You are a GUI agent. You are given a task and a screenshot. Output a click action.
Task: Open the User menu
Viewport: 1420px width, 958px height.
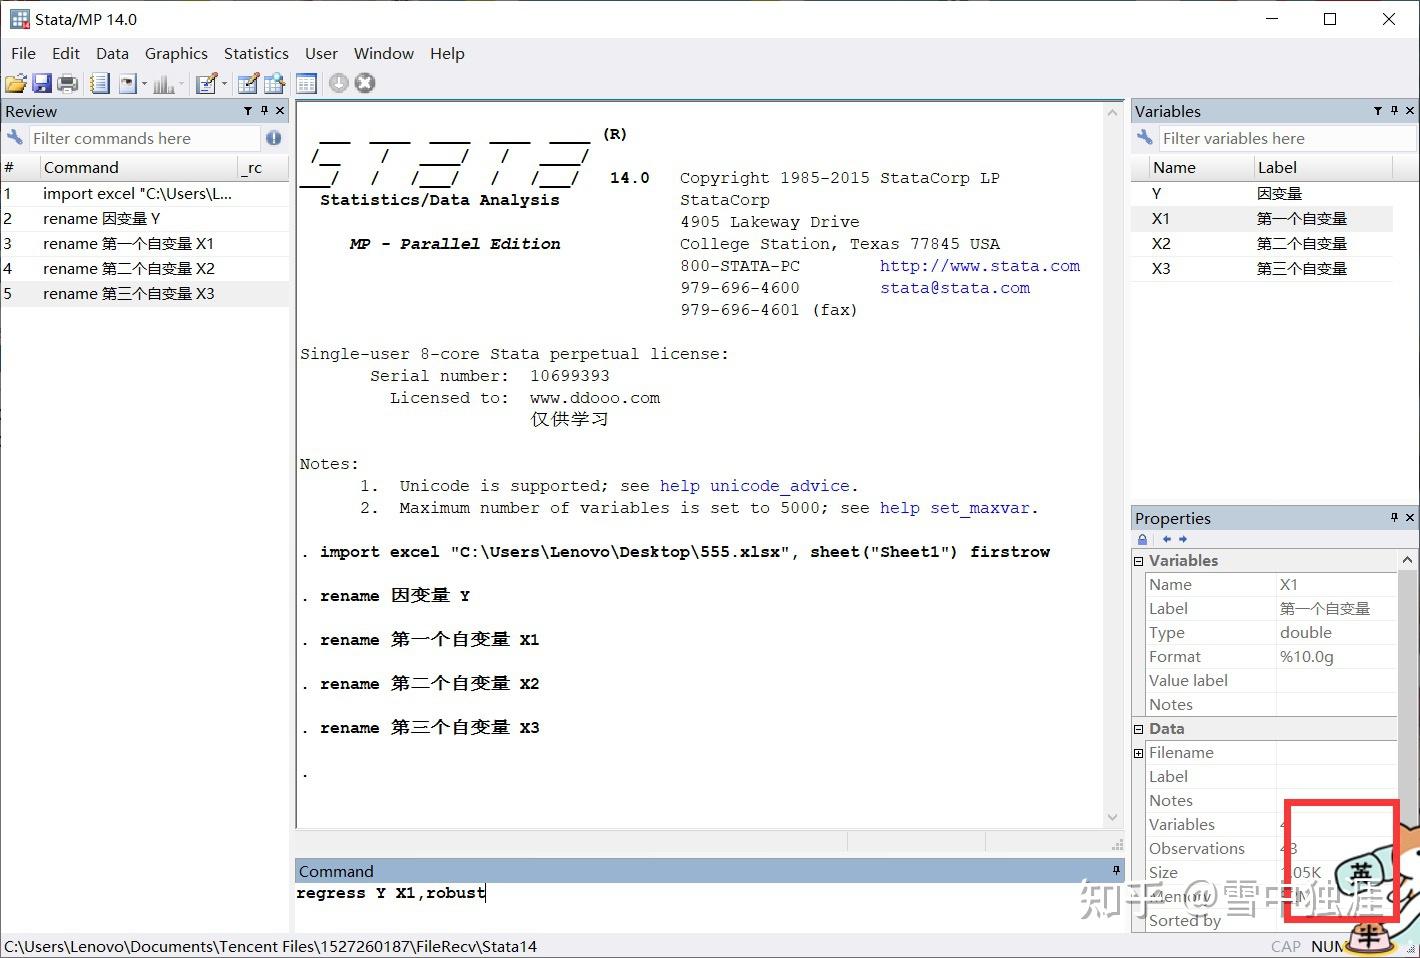coord(321,53)
